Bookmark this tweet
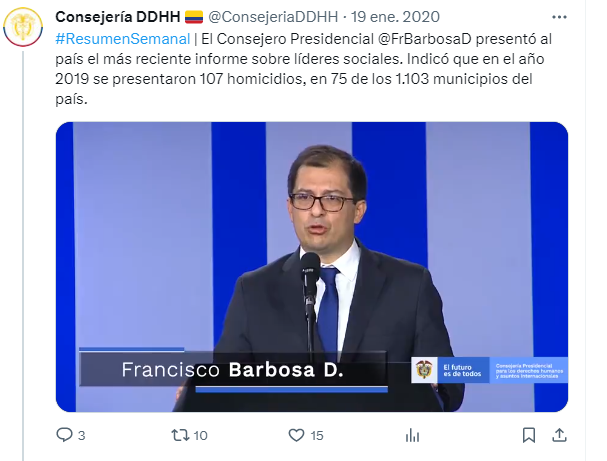607x461 pixels. [x=529, y=435]
